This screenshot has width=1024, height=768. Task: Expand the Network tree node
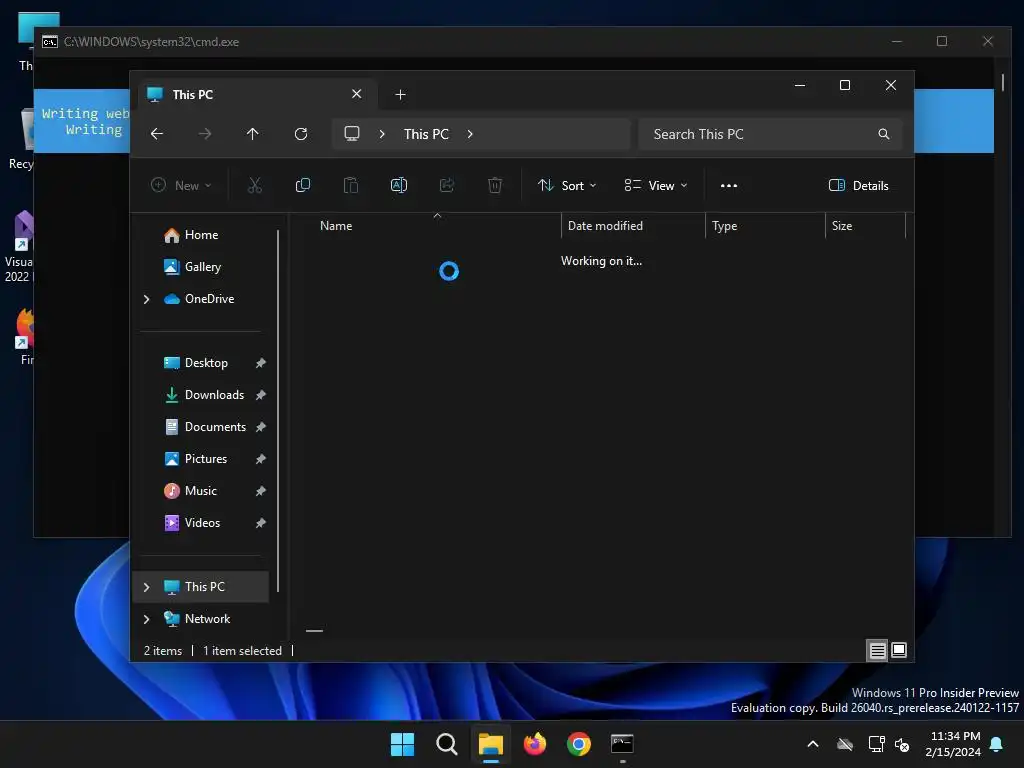click(x=146, y=619)
